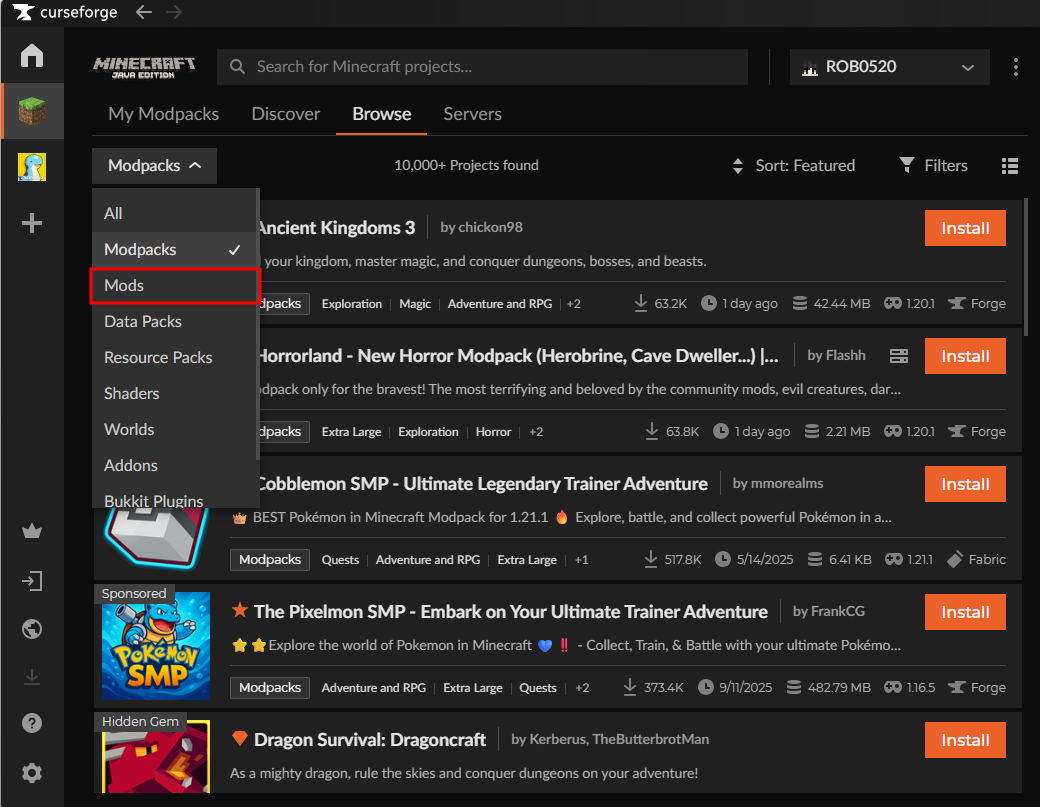Click the server icon beside Horrorland author

tap(899, 356)
